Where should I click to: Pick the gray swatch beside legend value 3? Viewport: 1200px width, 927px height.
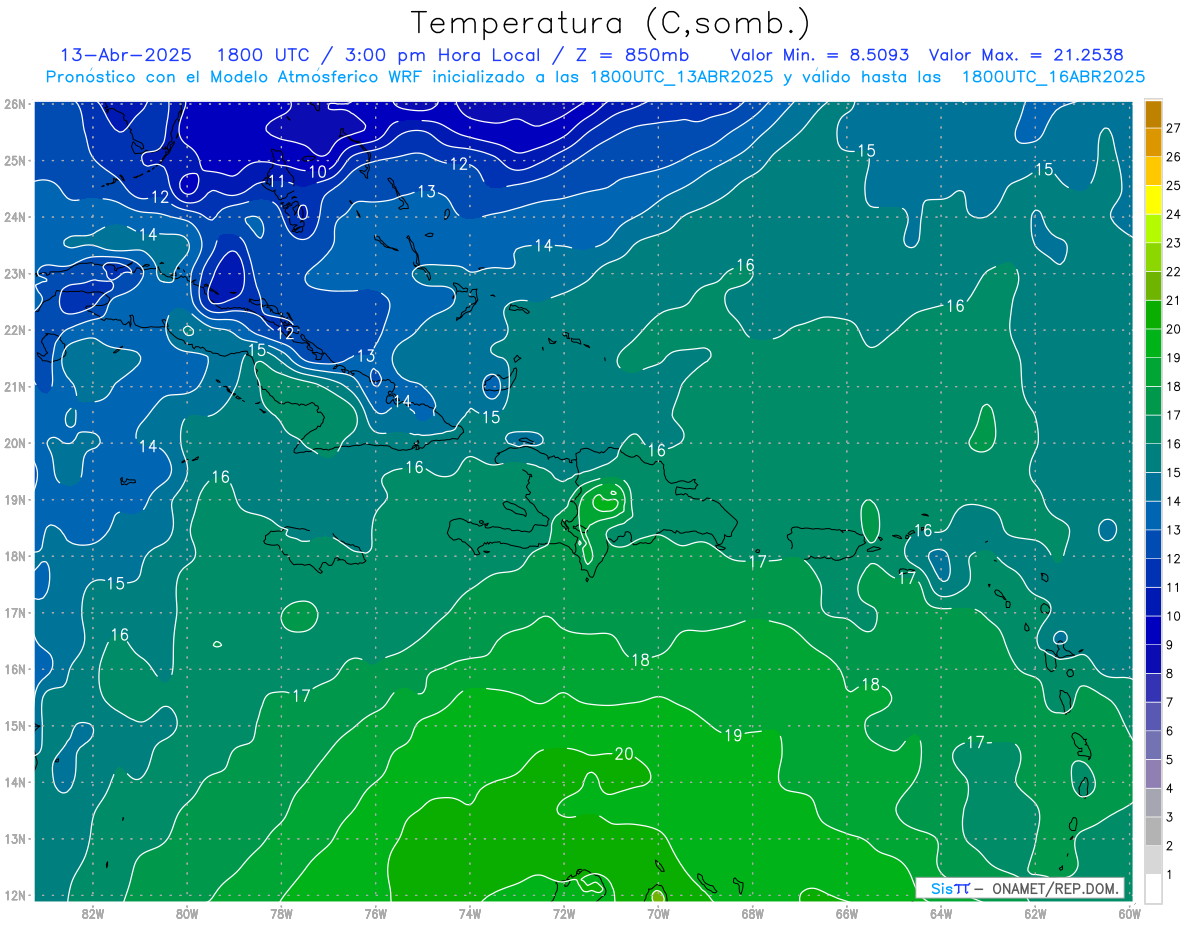coord(1153,802)
